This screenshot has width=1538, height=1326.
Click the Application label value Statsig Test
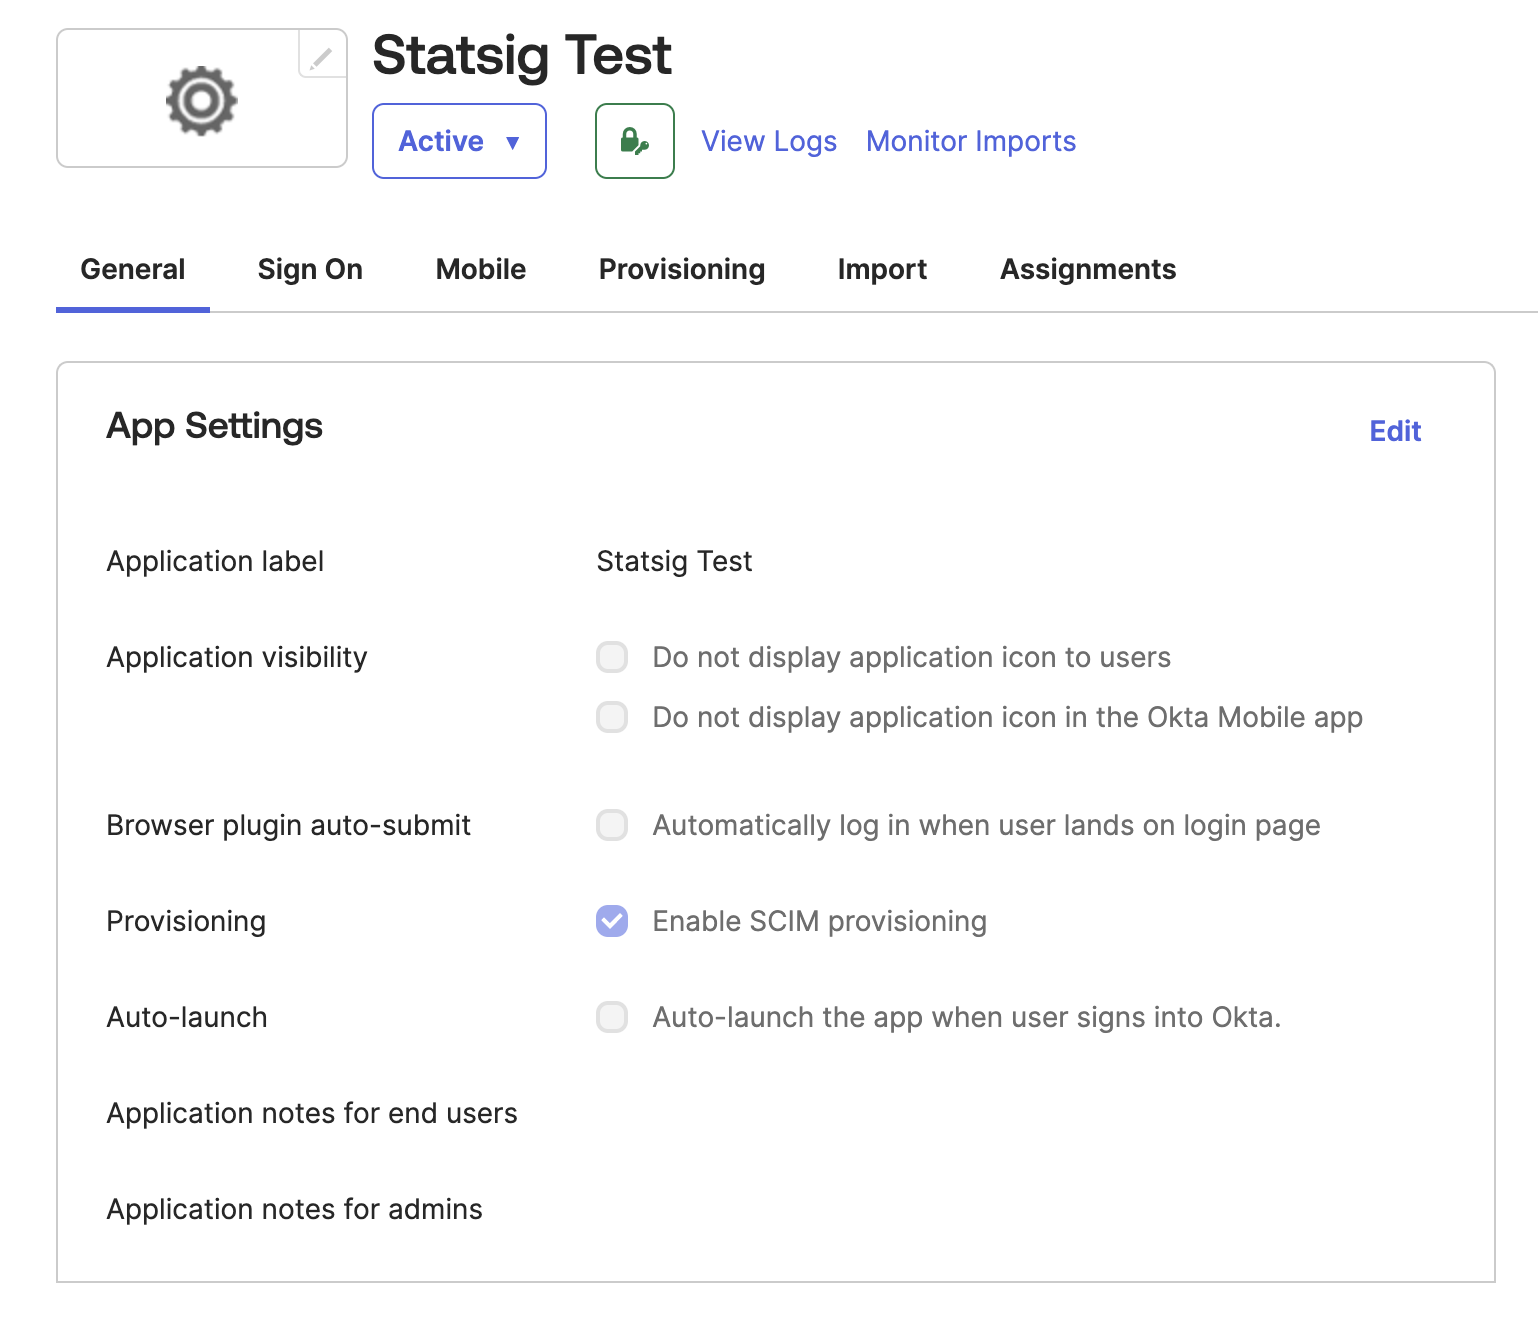pos(673,561)
